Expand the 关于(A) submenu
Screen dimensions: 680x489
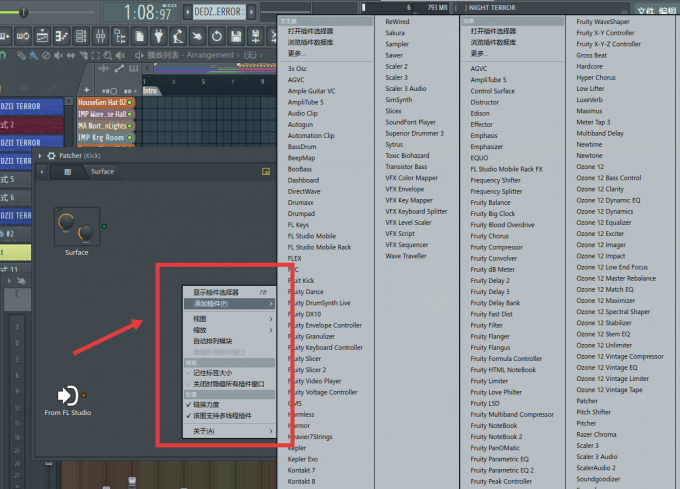click(229, 431)
